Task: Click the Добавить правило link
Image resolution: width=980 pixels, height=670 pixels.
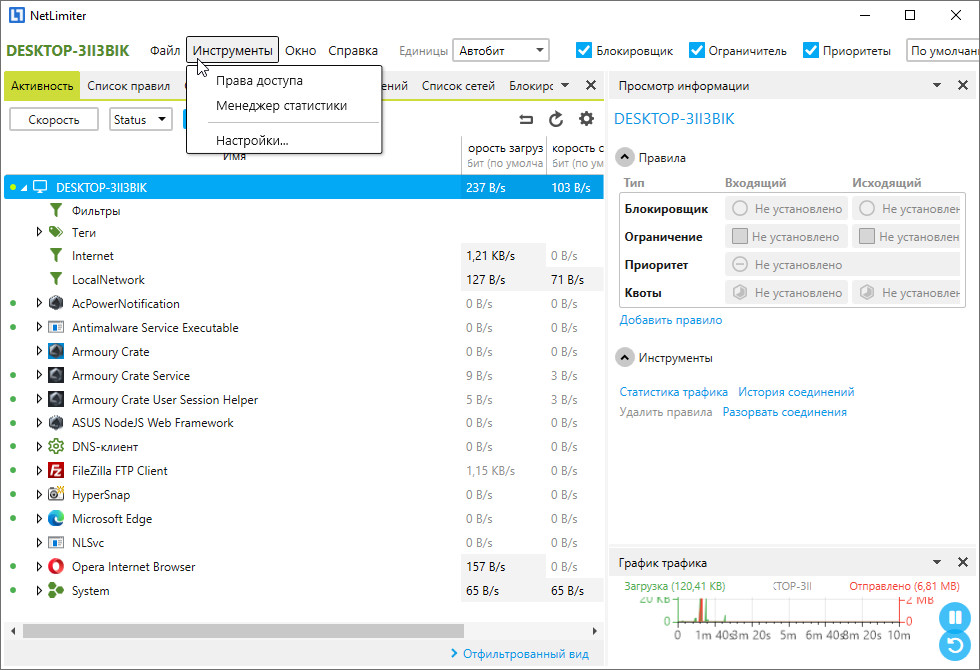Action: pyautogui.click(x=670, y=320)
